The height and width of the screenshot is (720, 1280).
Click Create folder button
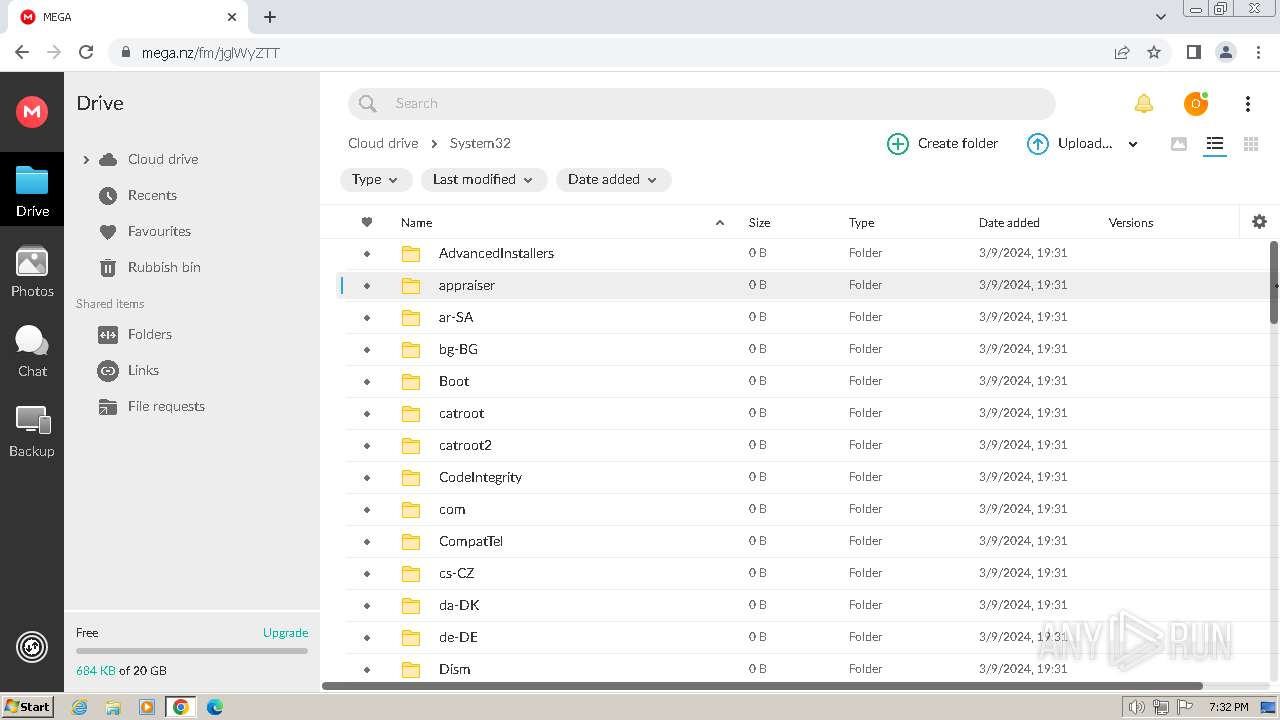point(943,144)
